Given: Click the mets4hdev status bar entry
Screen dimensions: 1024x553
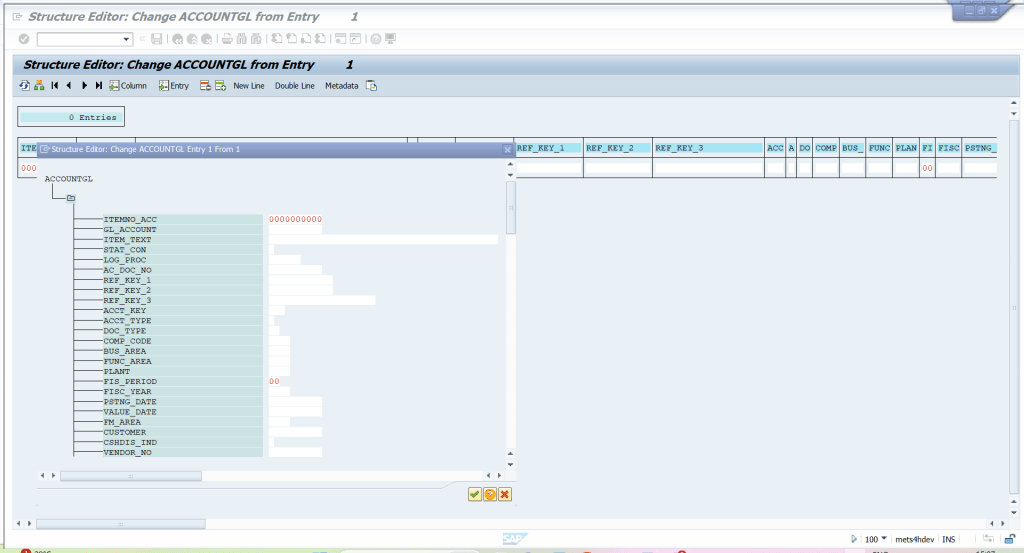Looking at the screenshot, I should pos(914,539).
